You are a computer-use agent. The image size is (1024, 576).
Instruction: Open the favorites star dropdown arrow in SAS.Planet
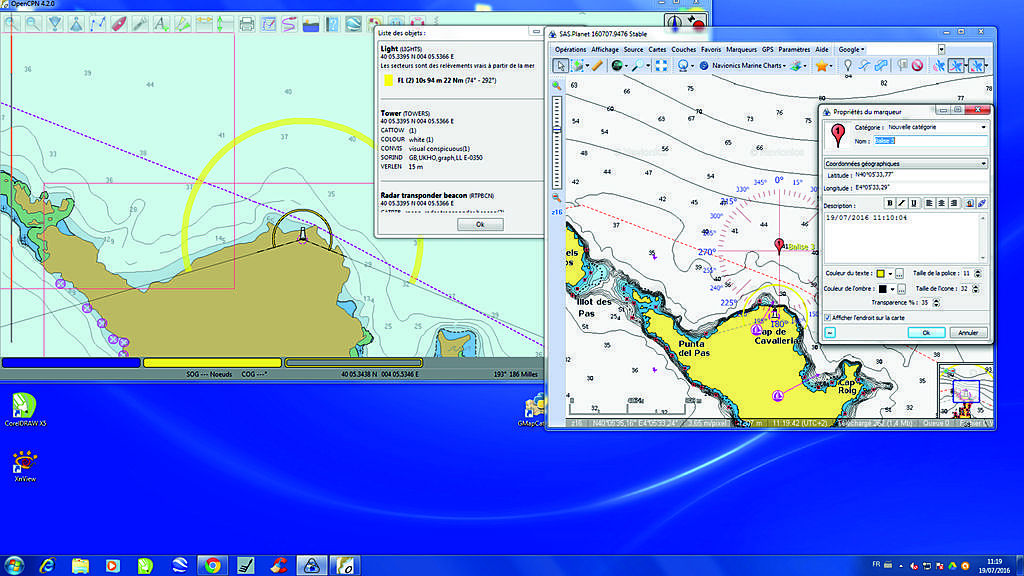point(831,66)
